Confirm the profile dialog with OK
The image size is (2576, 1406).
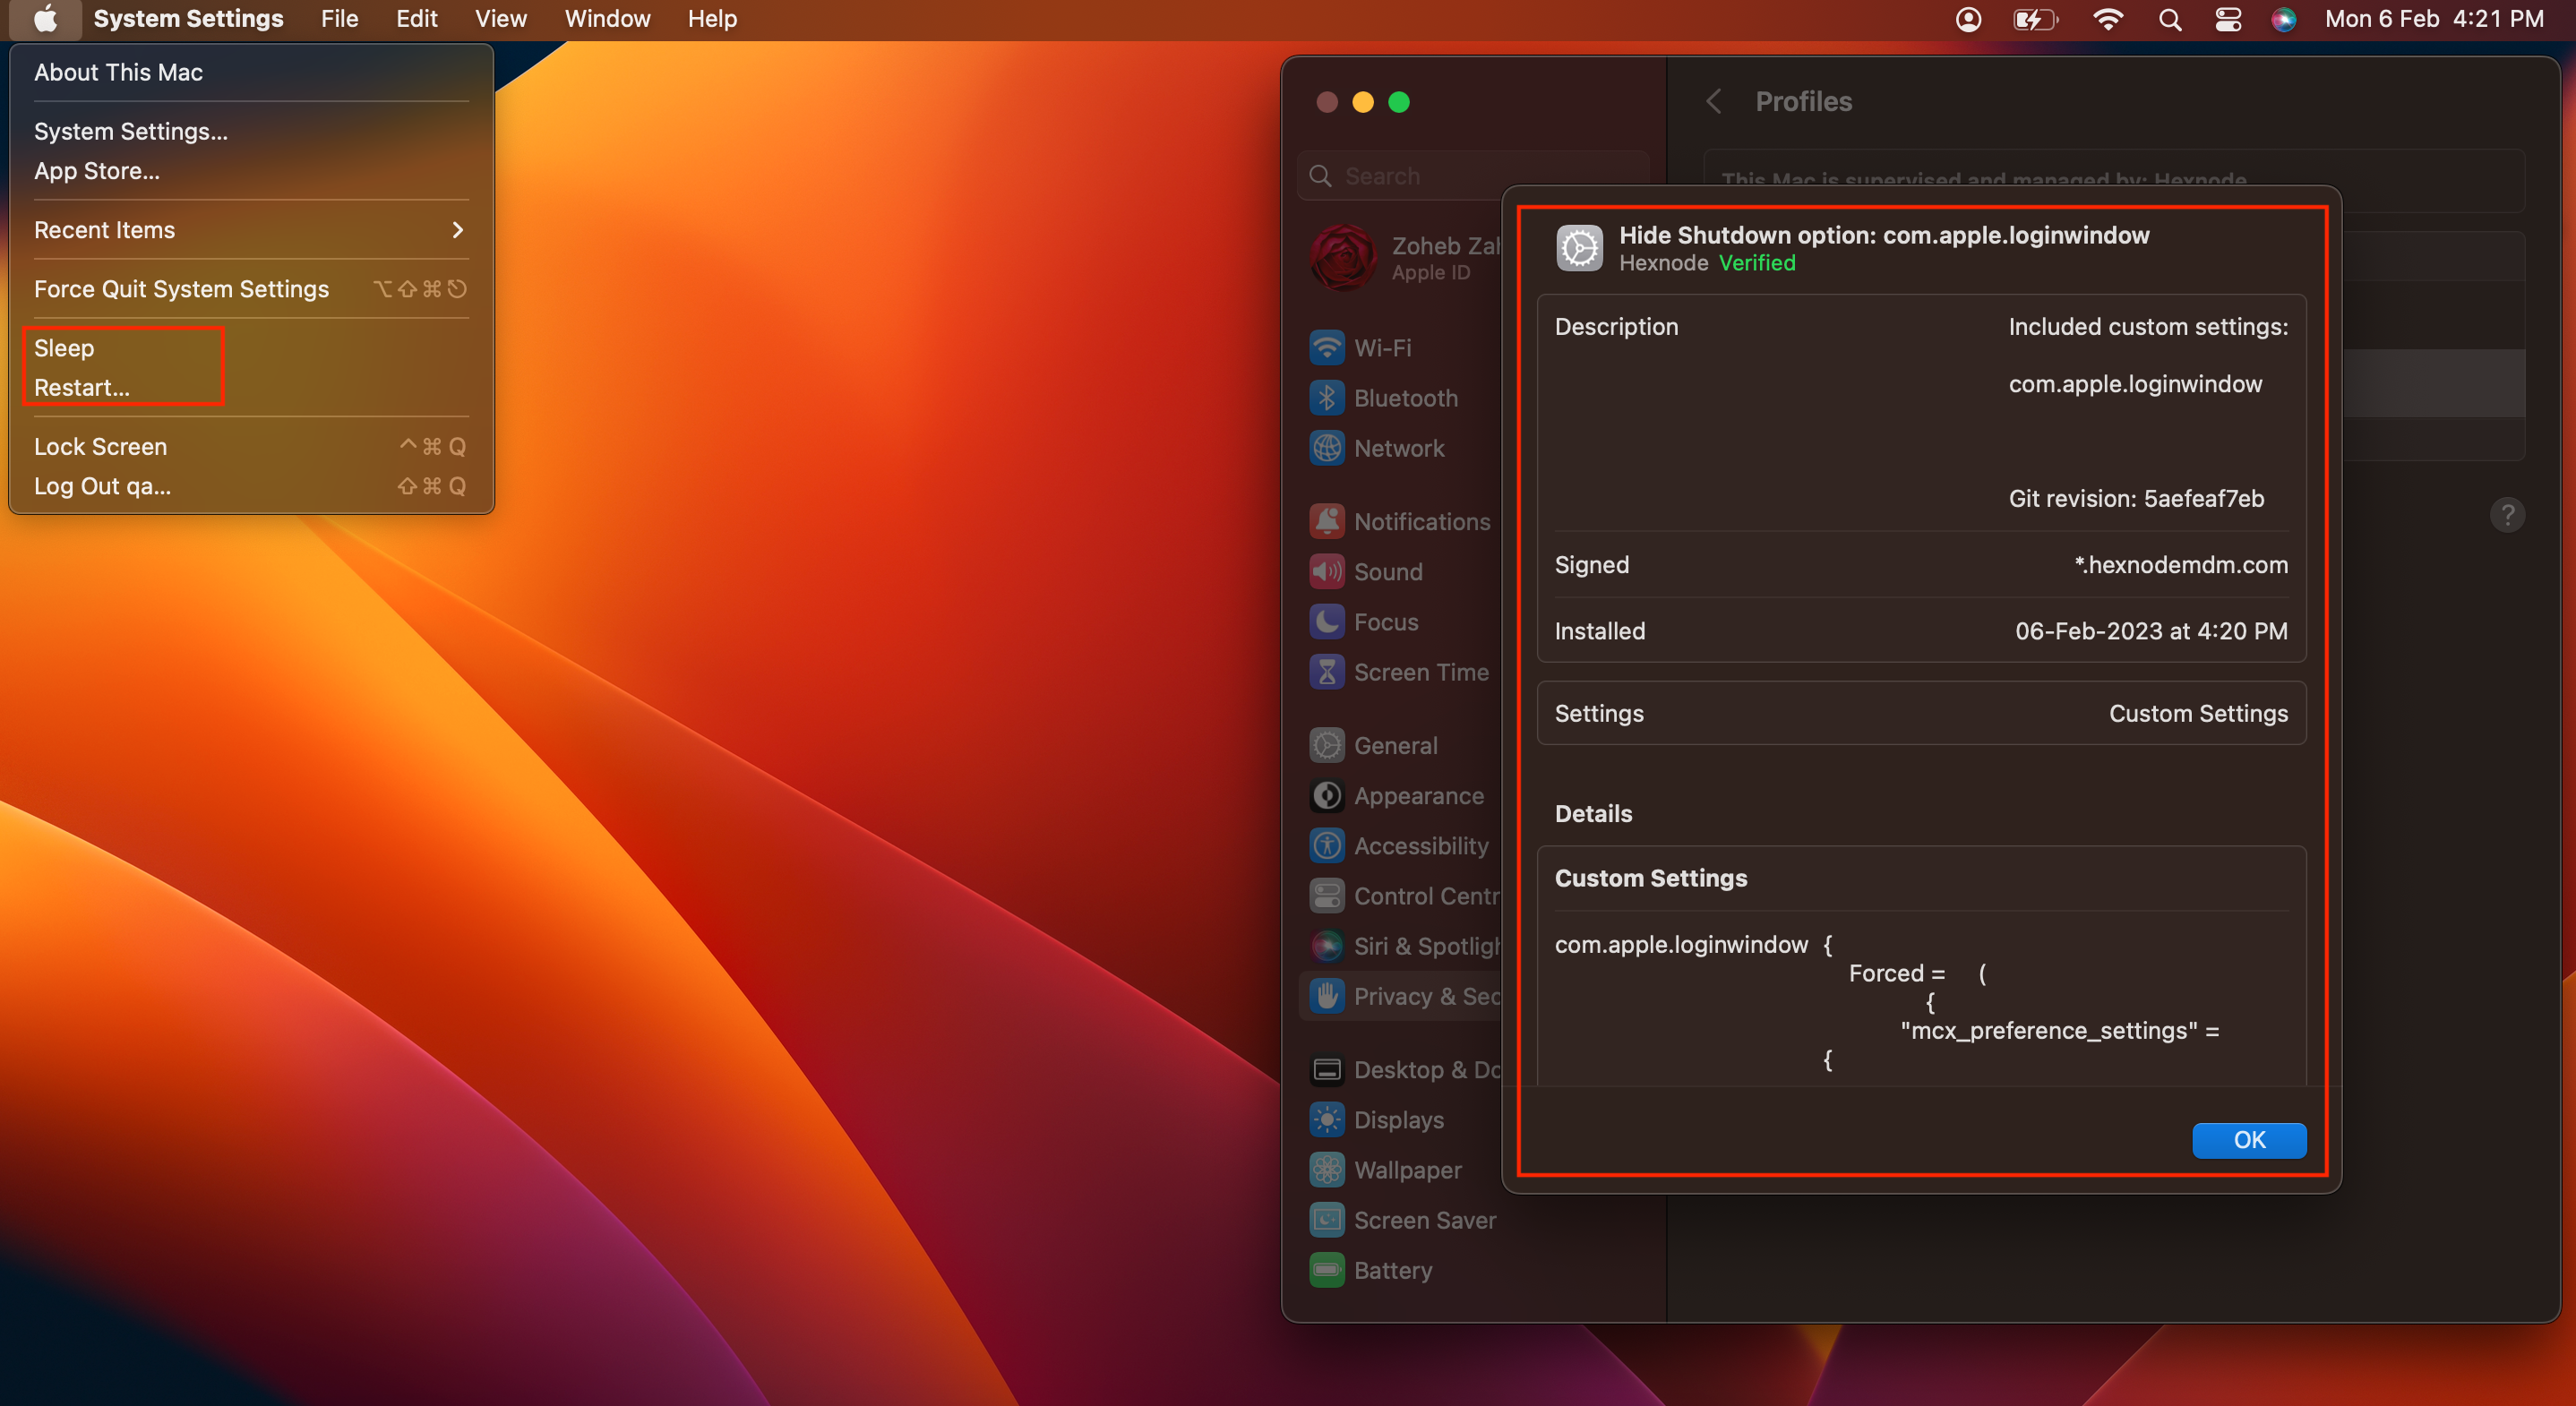click(x=2248, y=1140)
